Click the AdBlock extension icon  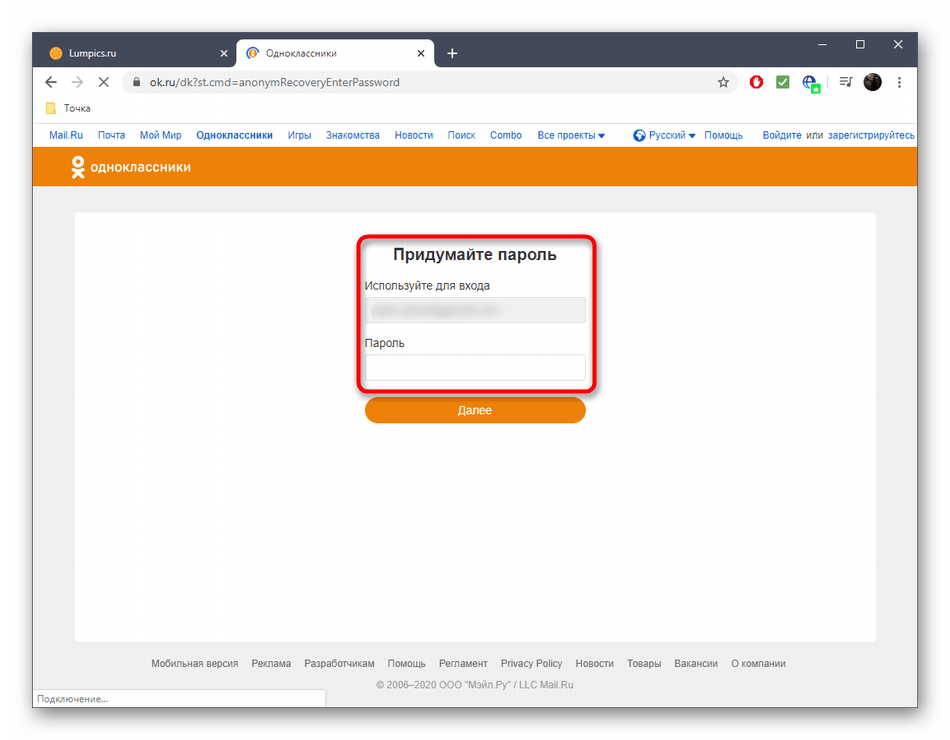[x=756, y=83]
